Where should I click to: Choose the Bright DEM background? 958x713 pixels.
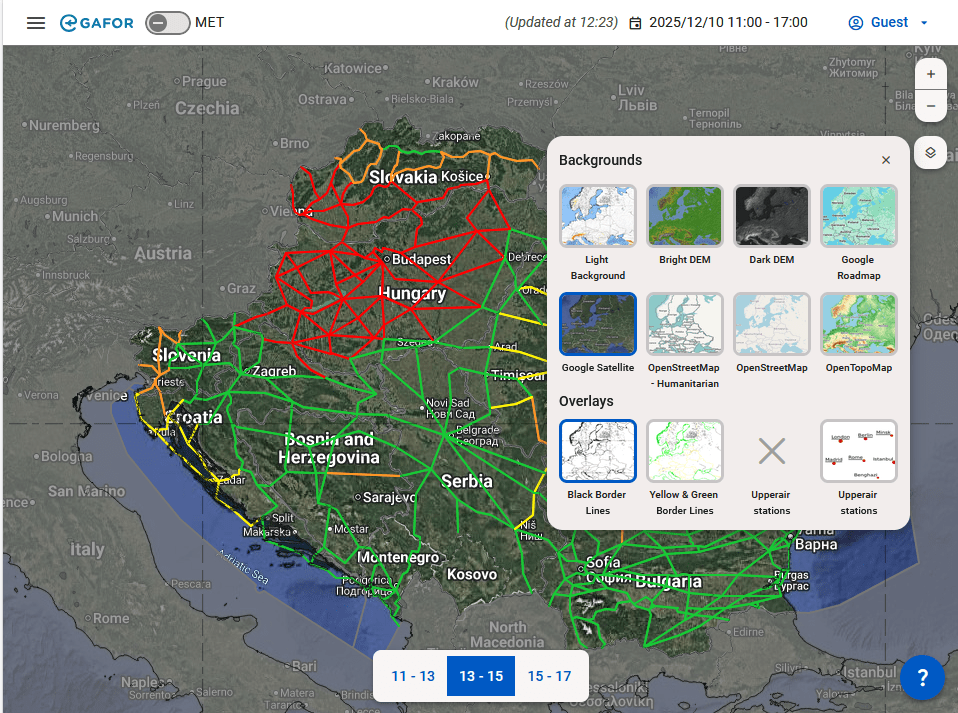[685, 216]
